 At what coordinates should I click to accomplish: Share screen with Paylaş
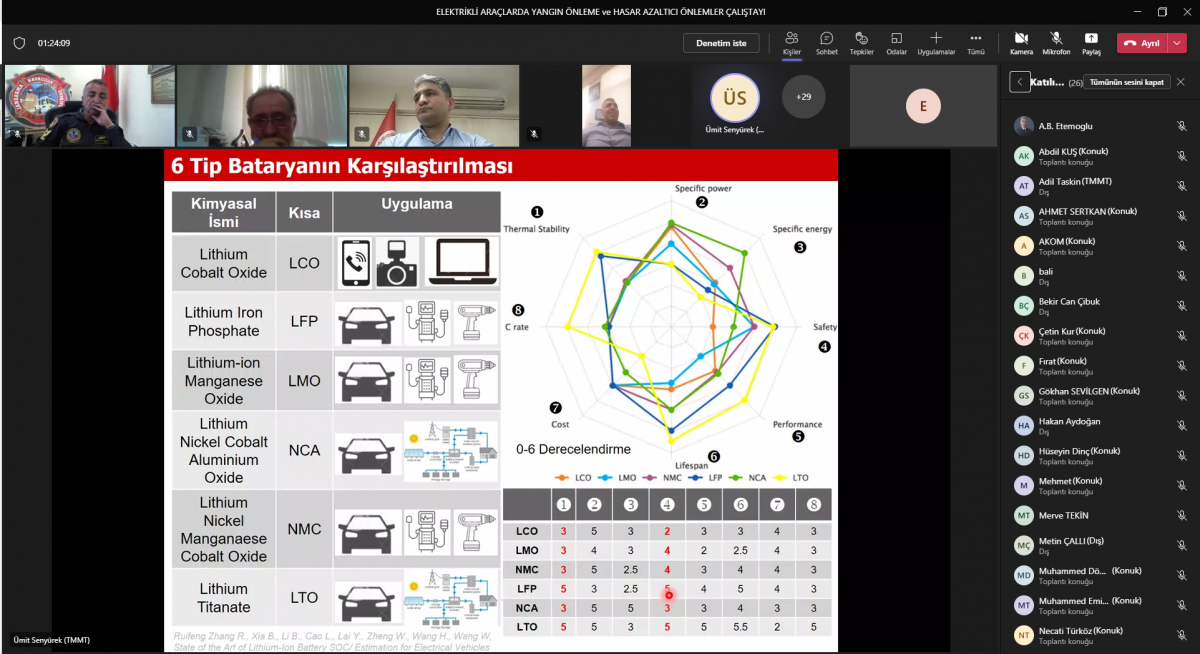[x=1091, y=43]
